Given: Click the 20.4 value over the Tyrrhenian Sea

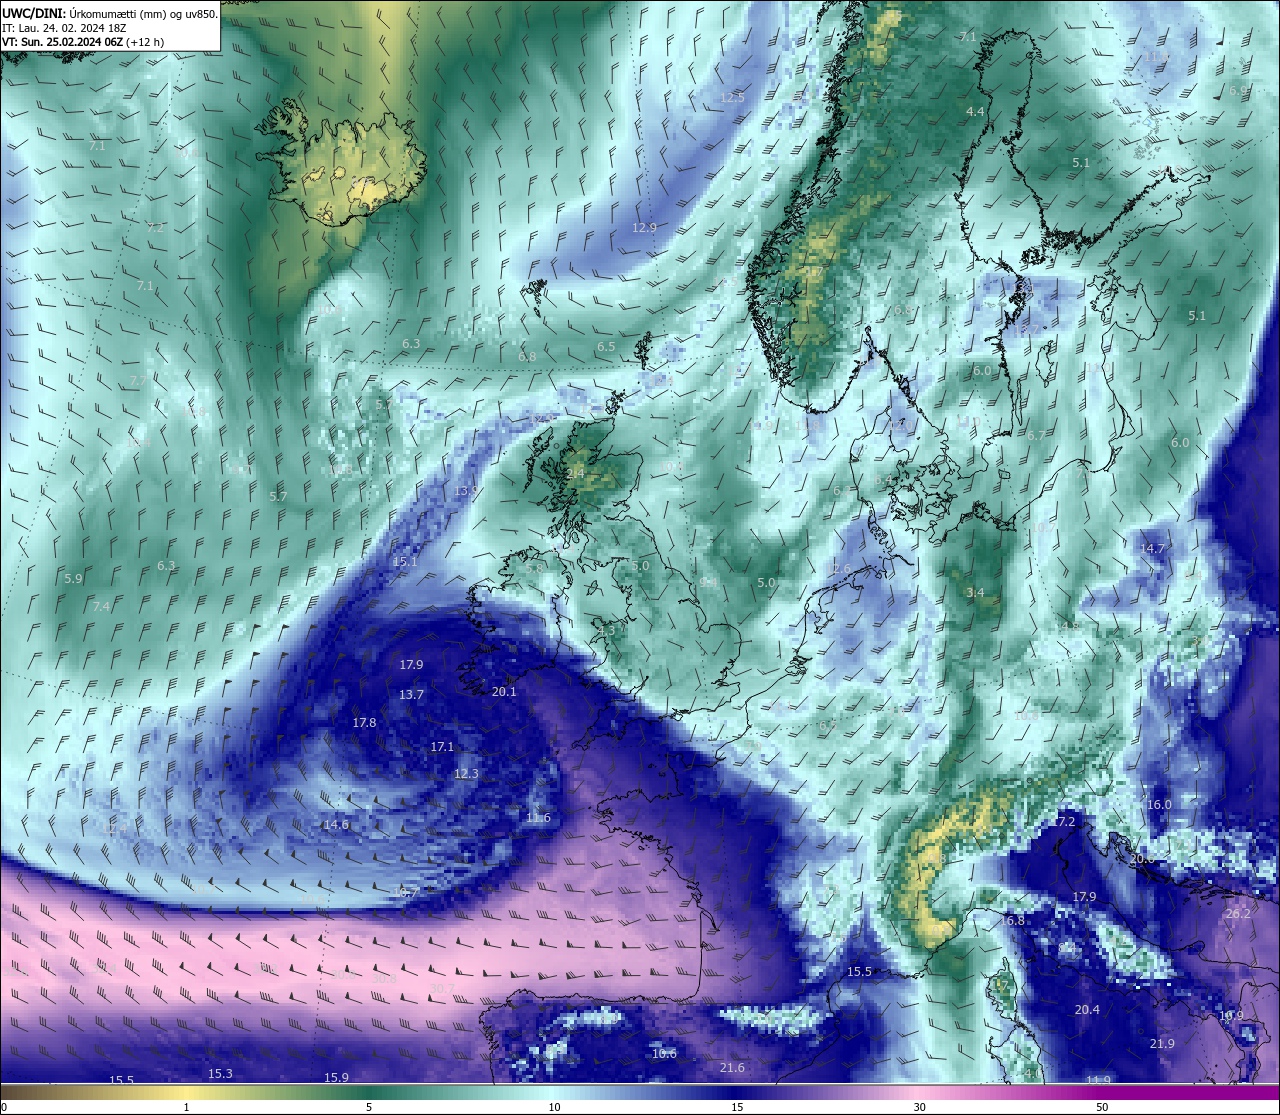Looking at the screenshot, I should (x=1087, y=1010).
